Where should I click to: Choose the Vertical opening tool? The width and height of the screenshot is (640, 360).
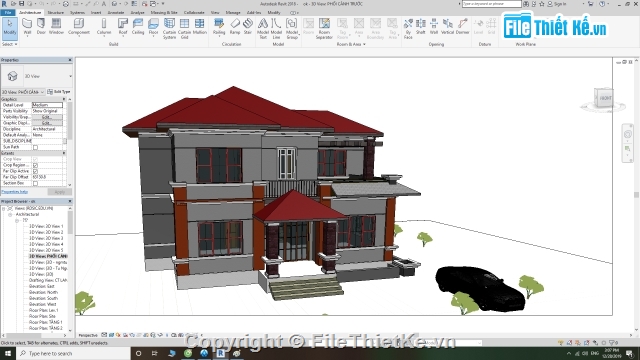[x=448, y=27]
